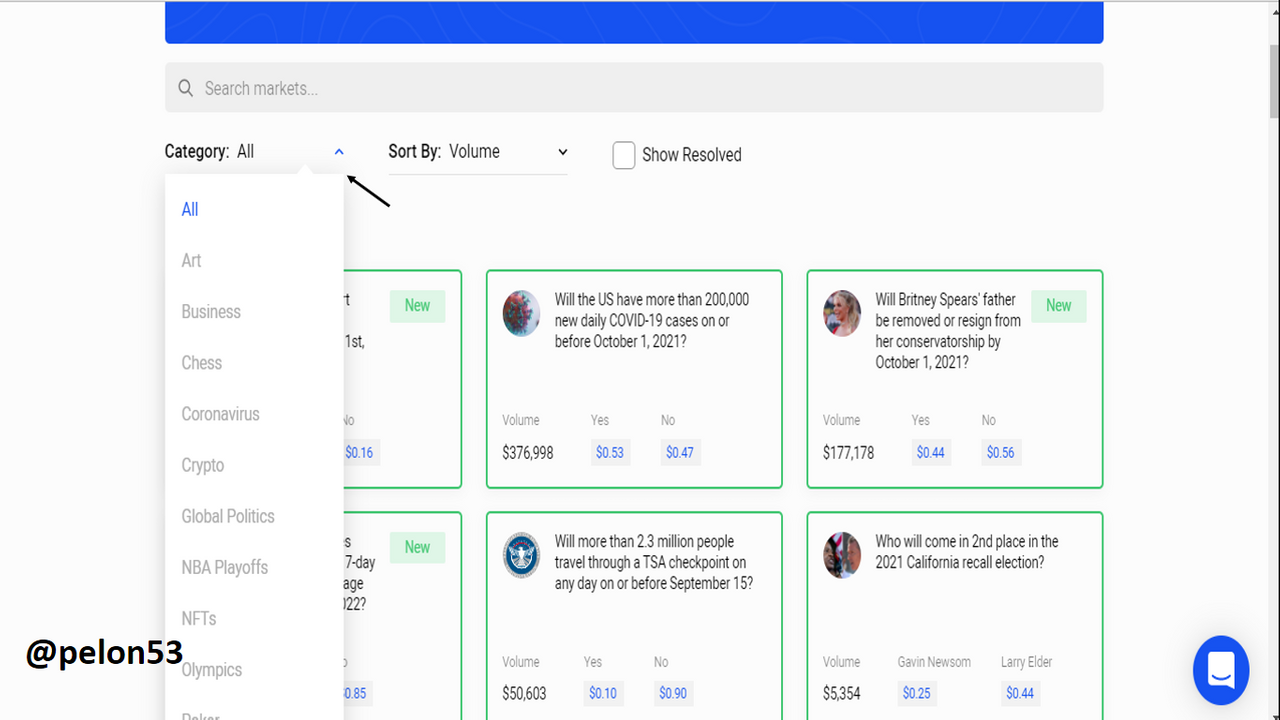Click Larry Elder $0.44 price
This screenshot has height=720, width=1280.
coord(1020,693)
